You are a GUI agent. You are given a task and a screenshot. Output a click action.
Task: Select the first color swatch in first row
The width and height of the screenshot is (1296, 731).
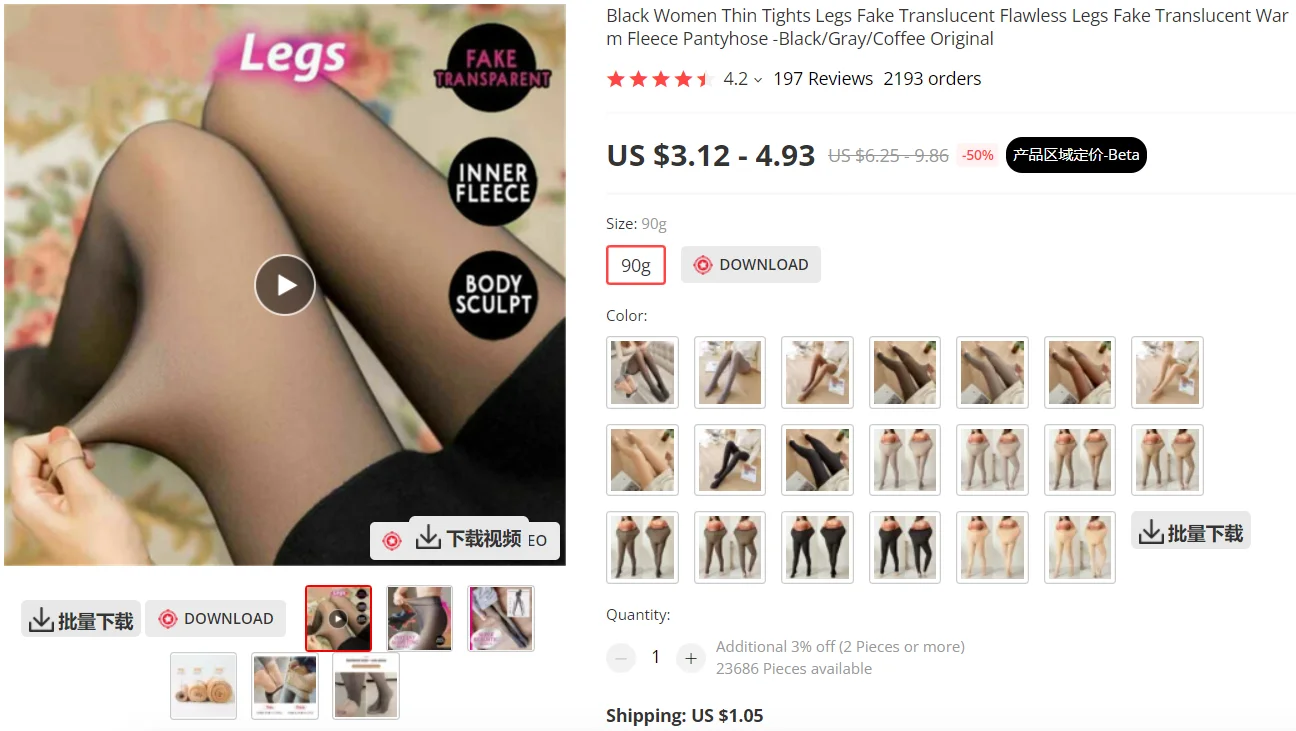tap(642, 372)
